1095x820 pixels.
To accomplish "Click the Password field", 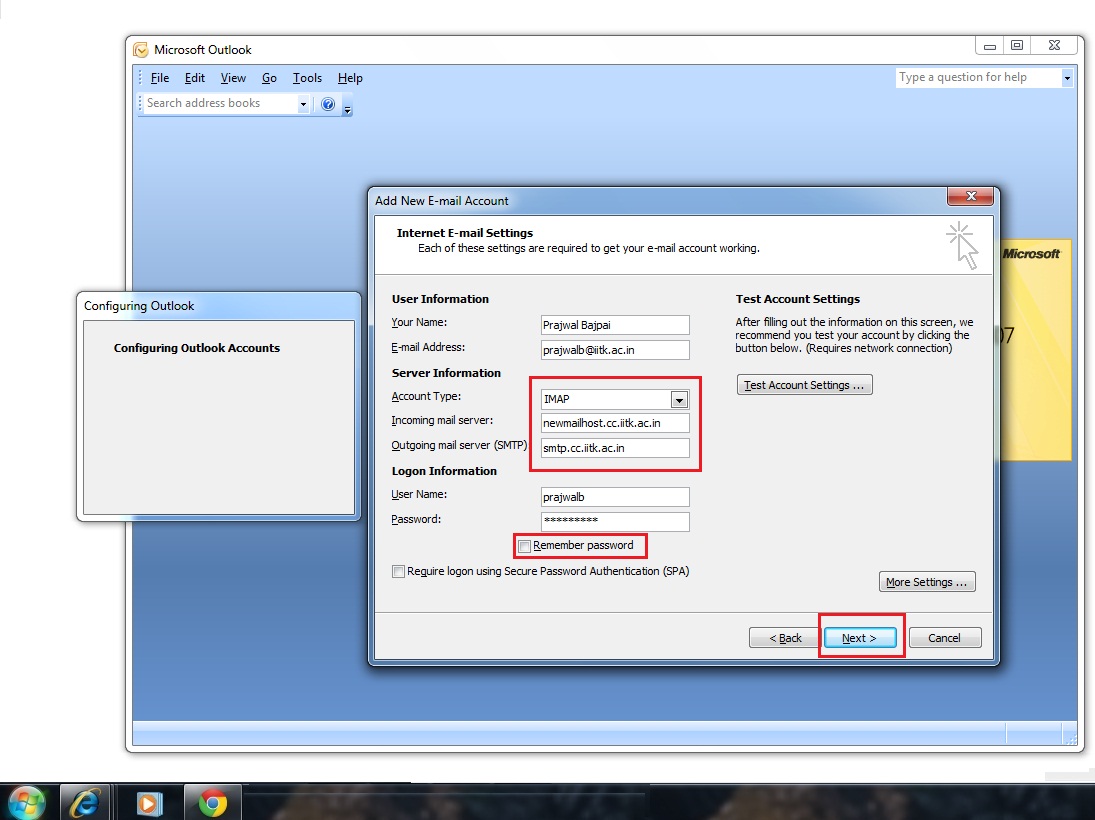I will point(615,521).
